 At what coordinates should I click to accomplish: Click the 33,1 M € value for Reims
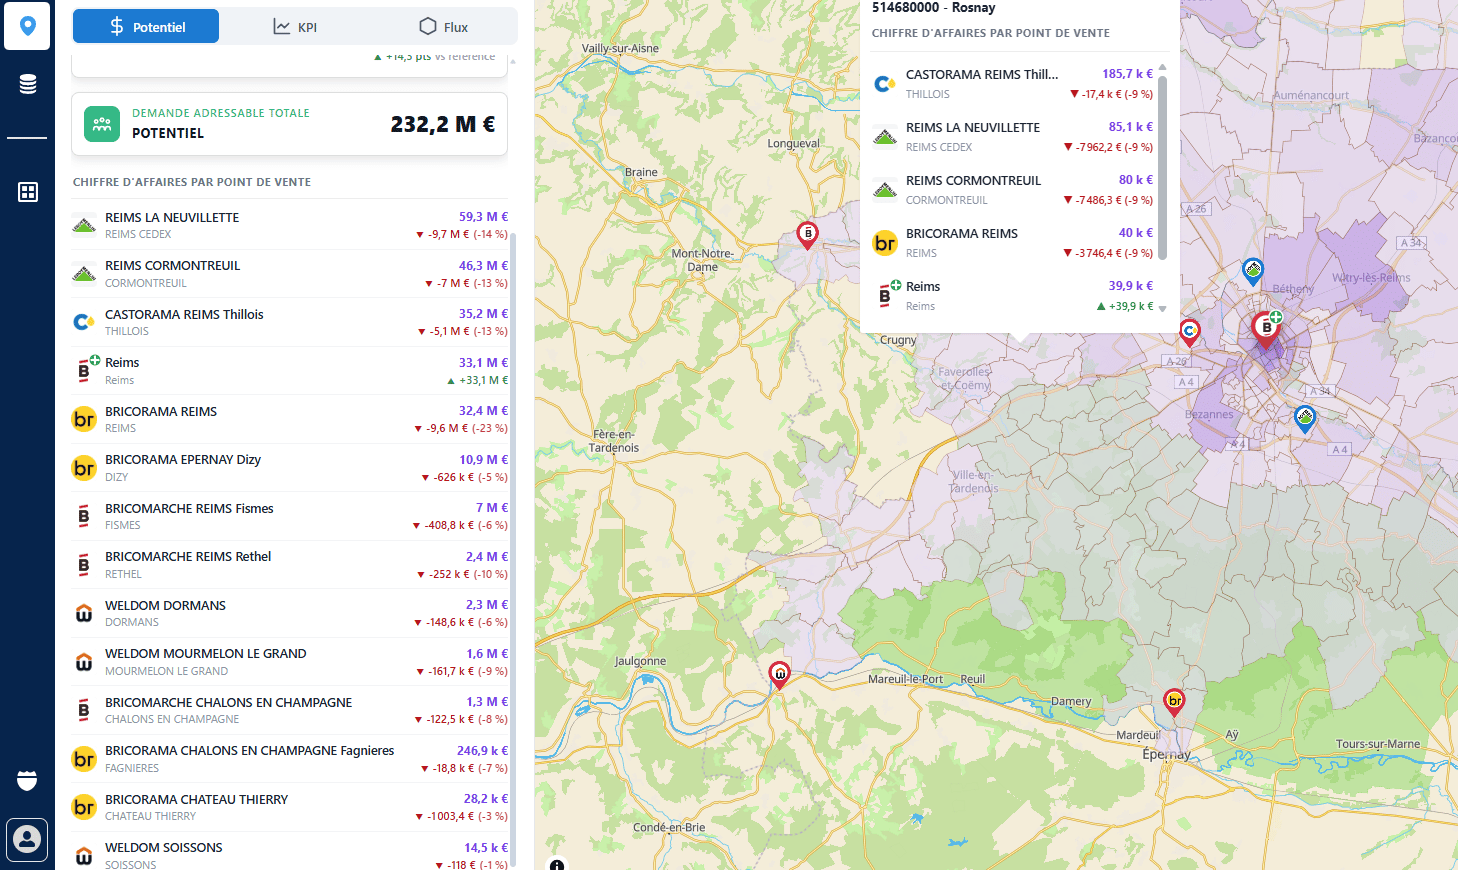pos(483,362)
